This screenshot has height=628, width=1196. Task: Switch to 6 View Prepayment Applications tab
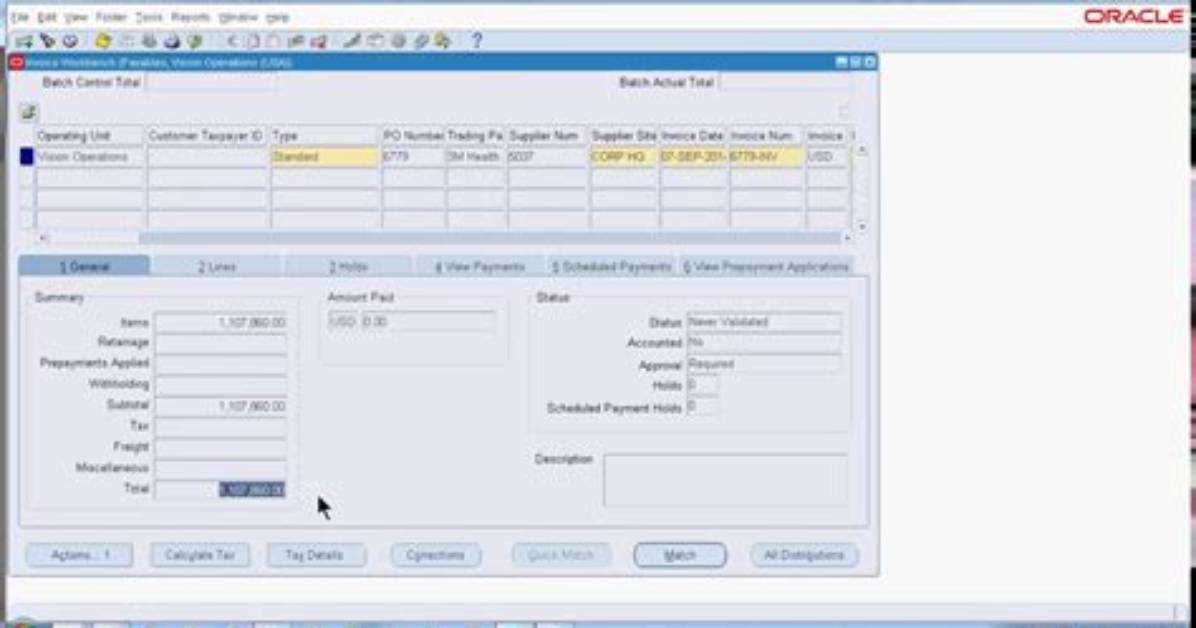click(766, 266)
